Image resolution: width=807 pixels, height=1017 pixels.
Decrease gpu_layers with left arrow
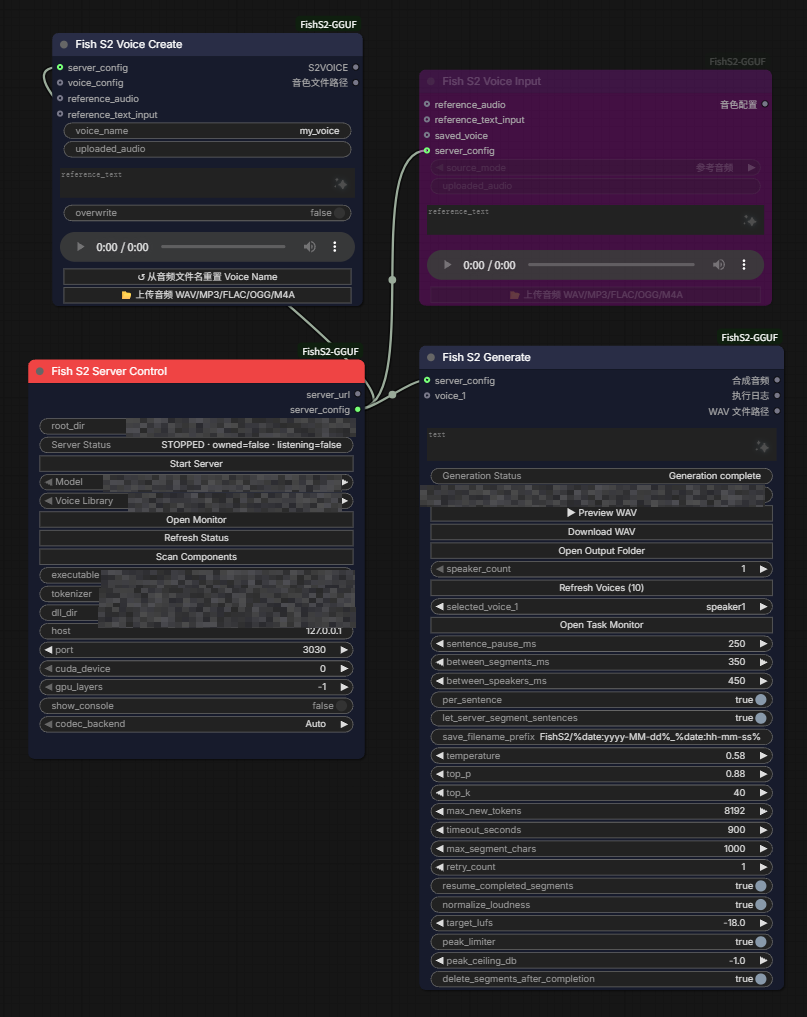[x=48, y=687]
